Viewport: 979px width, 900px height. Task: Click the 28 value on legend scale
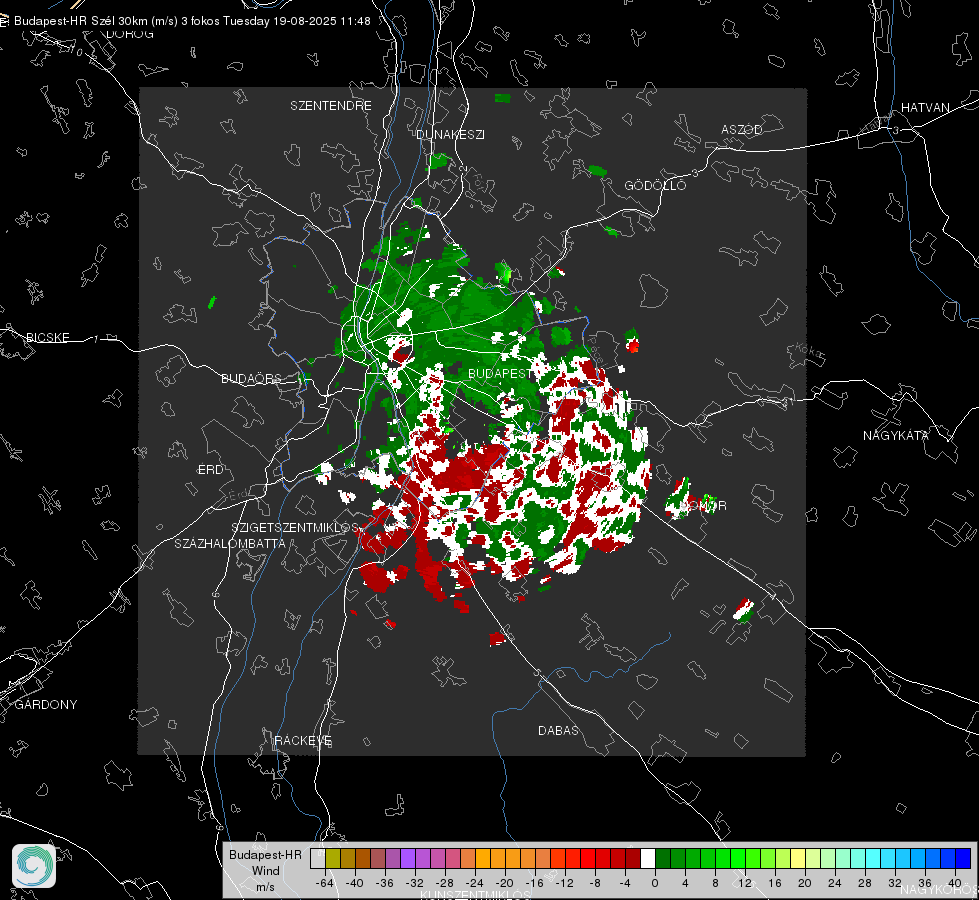(865, 883)
